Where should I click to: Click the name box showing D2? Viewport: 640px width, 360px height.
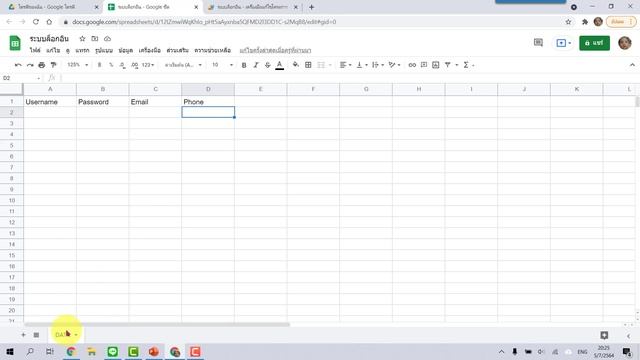click(21, 78)
